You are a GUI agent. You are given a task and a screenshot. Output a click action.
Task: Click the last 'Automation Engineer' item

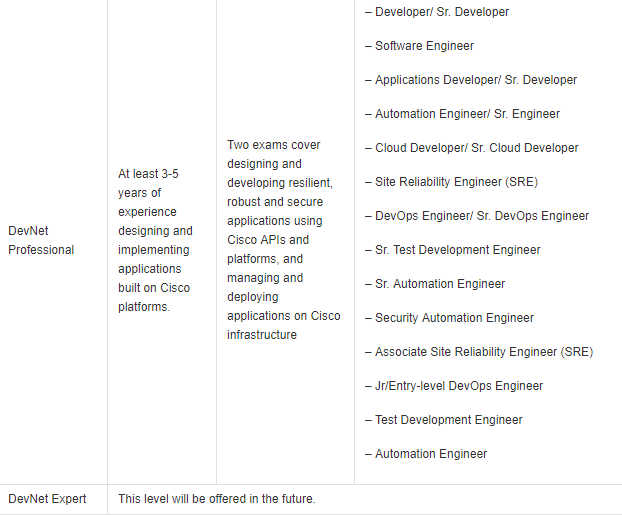426,454
